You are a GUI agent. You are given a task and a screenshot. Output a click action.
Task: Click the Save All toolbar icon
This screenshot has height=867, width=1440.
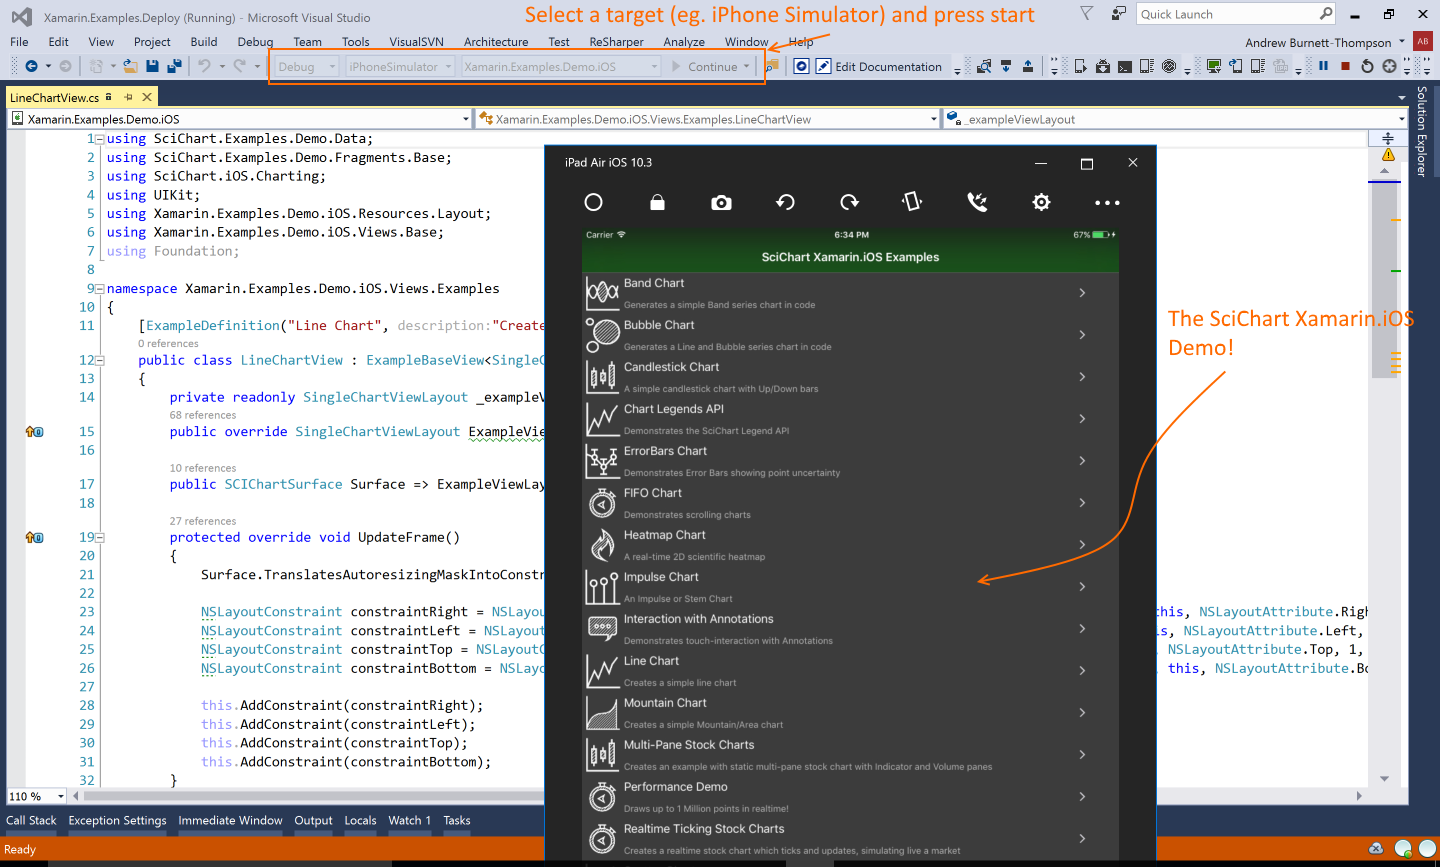click(x=174, y=66)
